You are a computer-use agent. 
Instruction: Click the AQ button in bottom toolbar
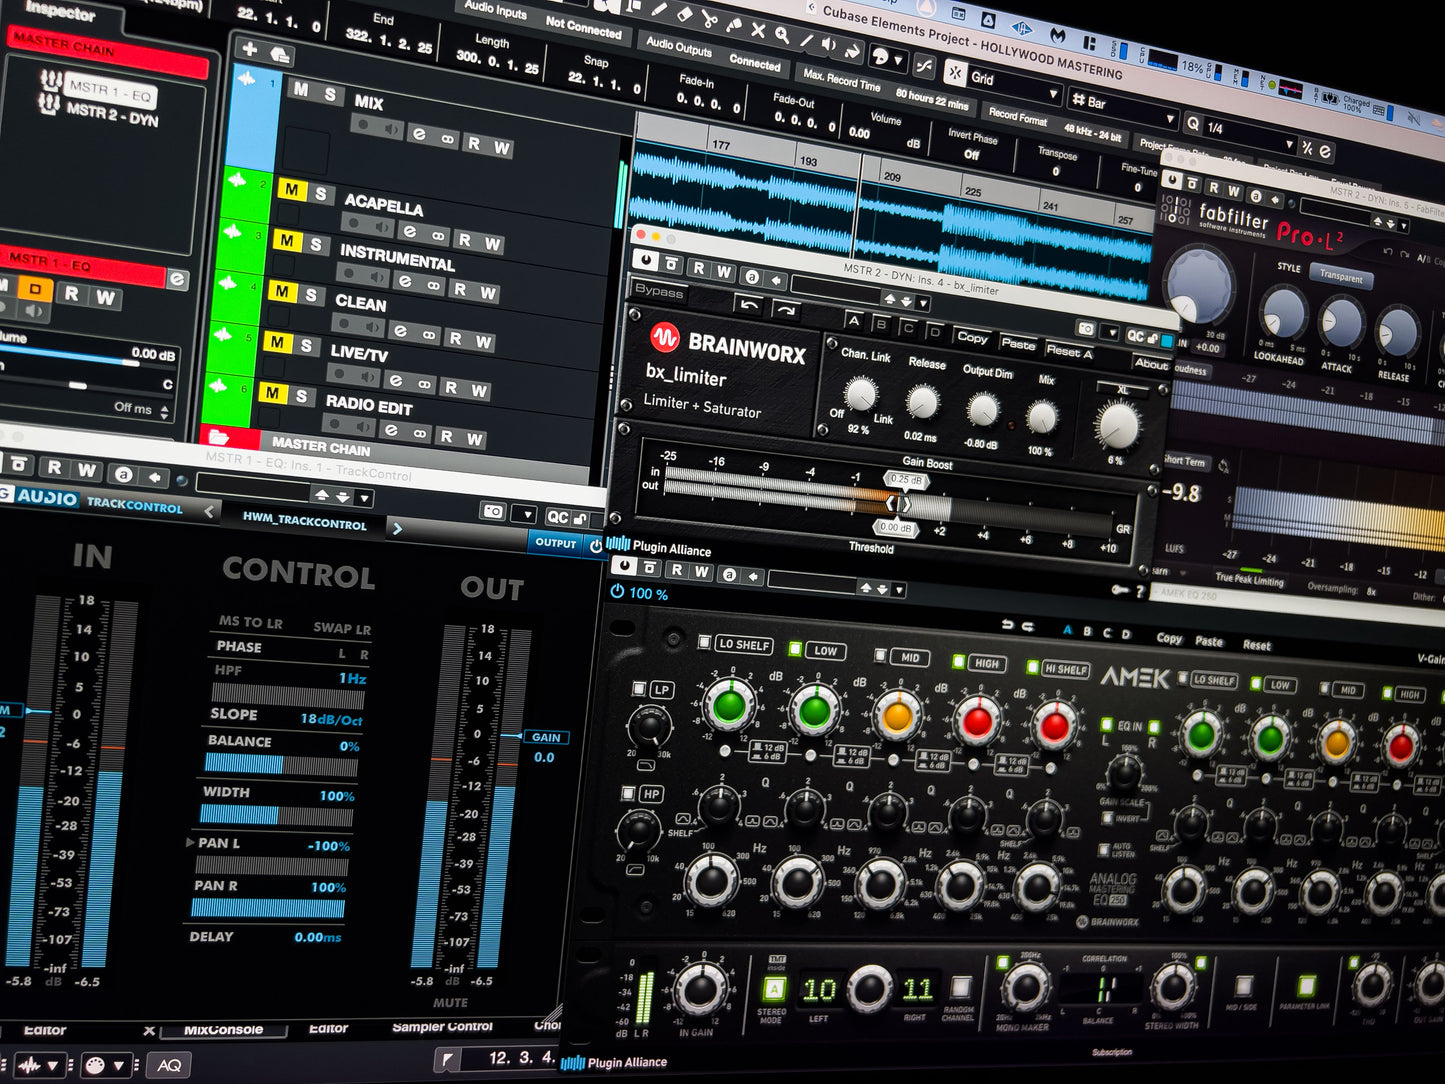coord(169,1066)
